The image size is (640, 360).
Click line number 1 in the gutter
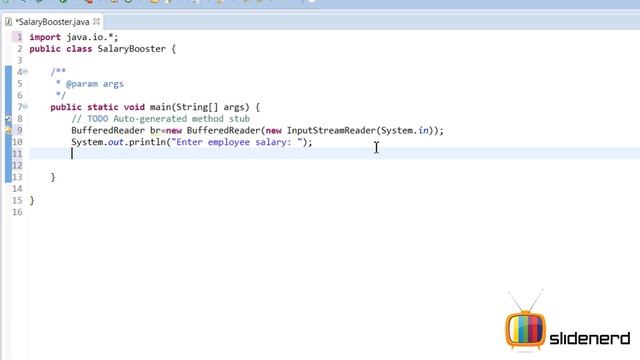[19, 37]
